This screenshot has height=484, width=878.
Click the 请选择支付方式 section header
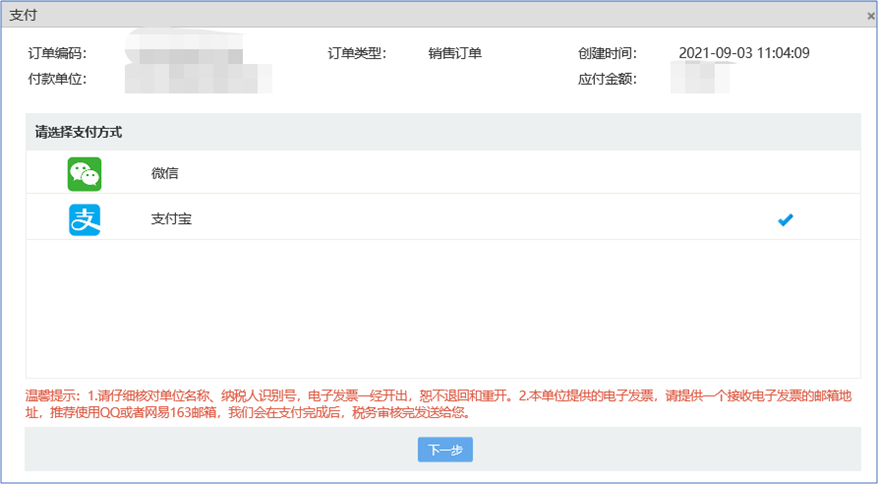[x=79, y=132]
